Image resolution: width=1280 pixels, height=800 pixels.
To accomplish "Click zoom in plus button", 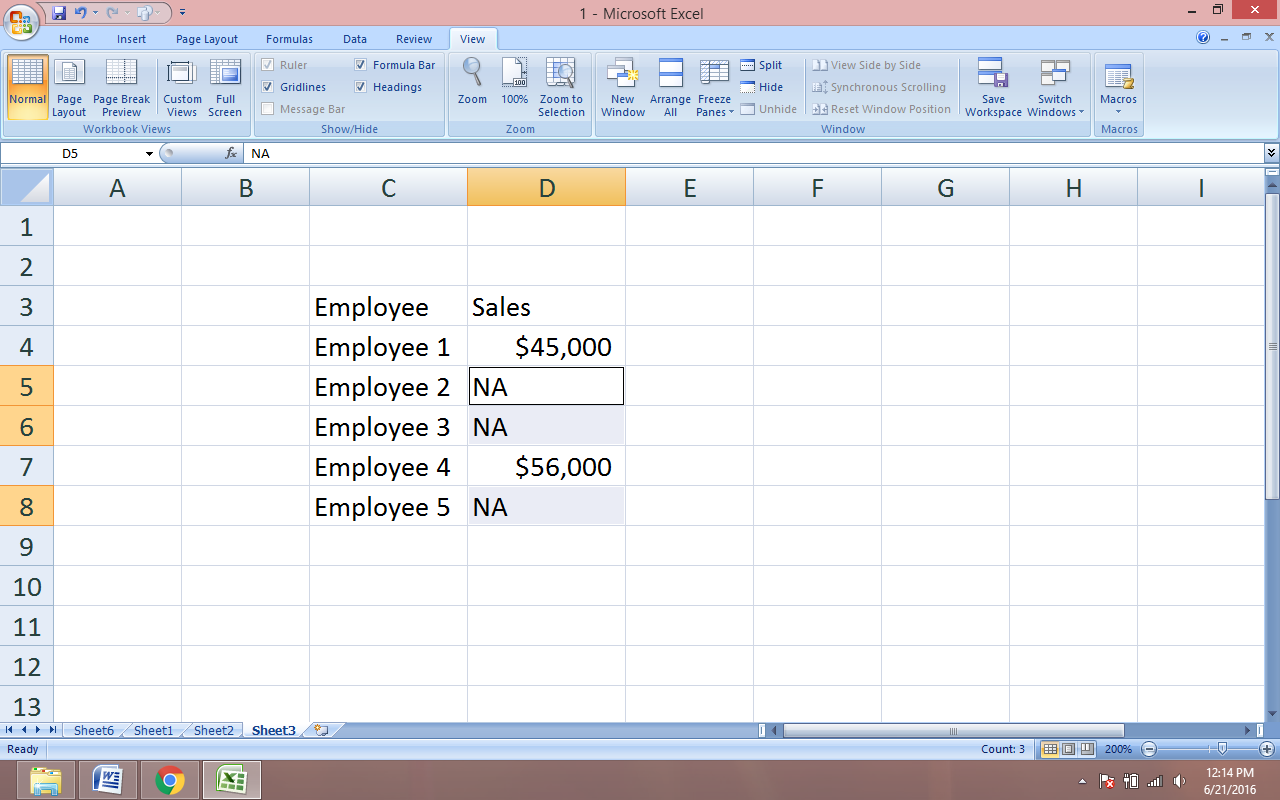I will 1266,749.
